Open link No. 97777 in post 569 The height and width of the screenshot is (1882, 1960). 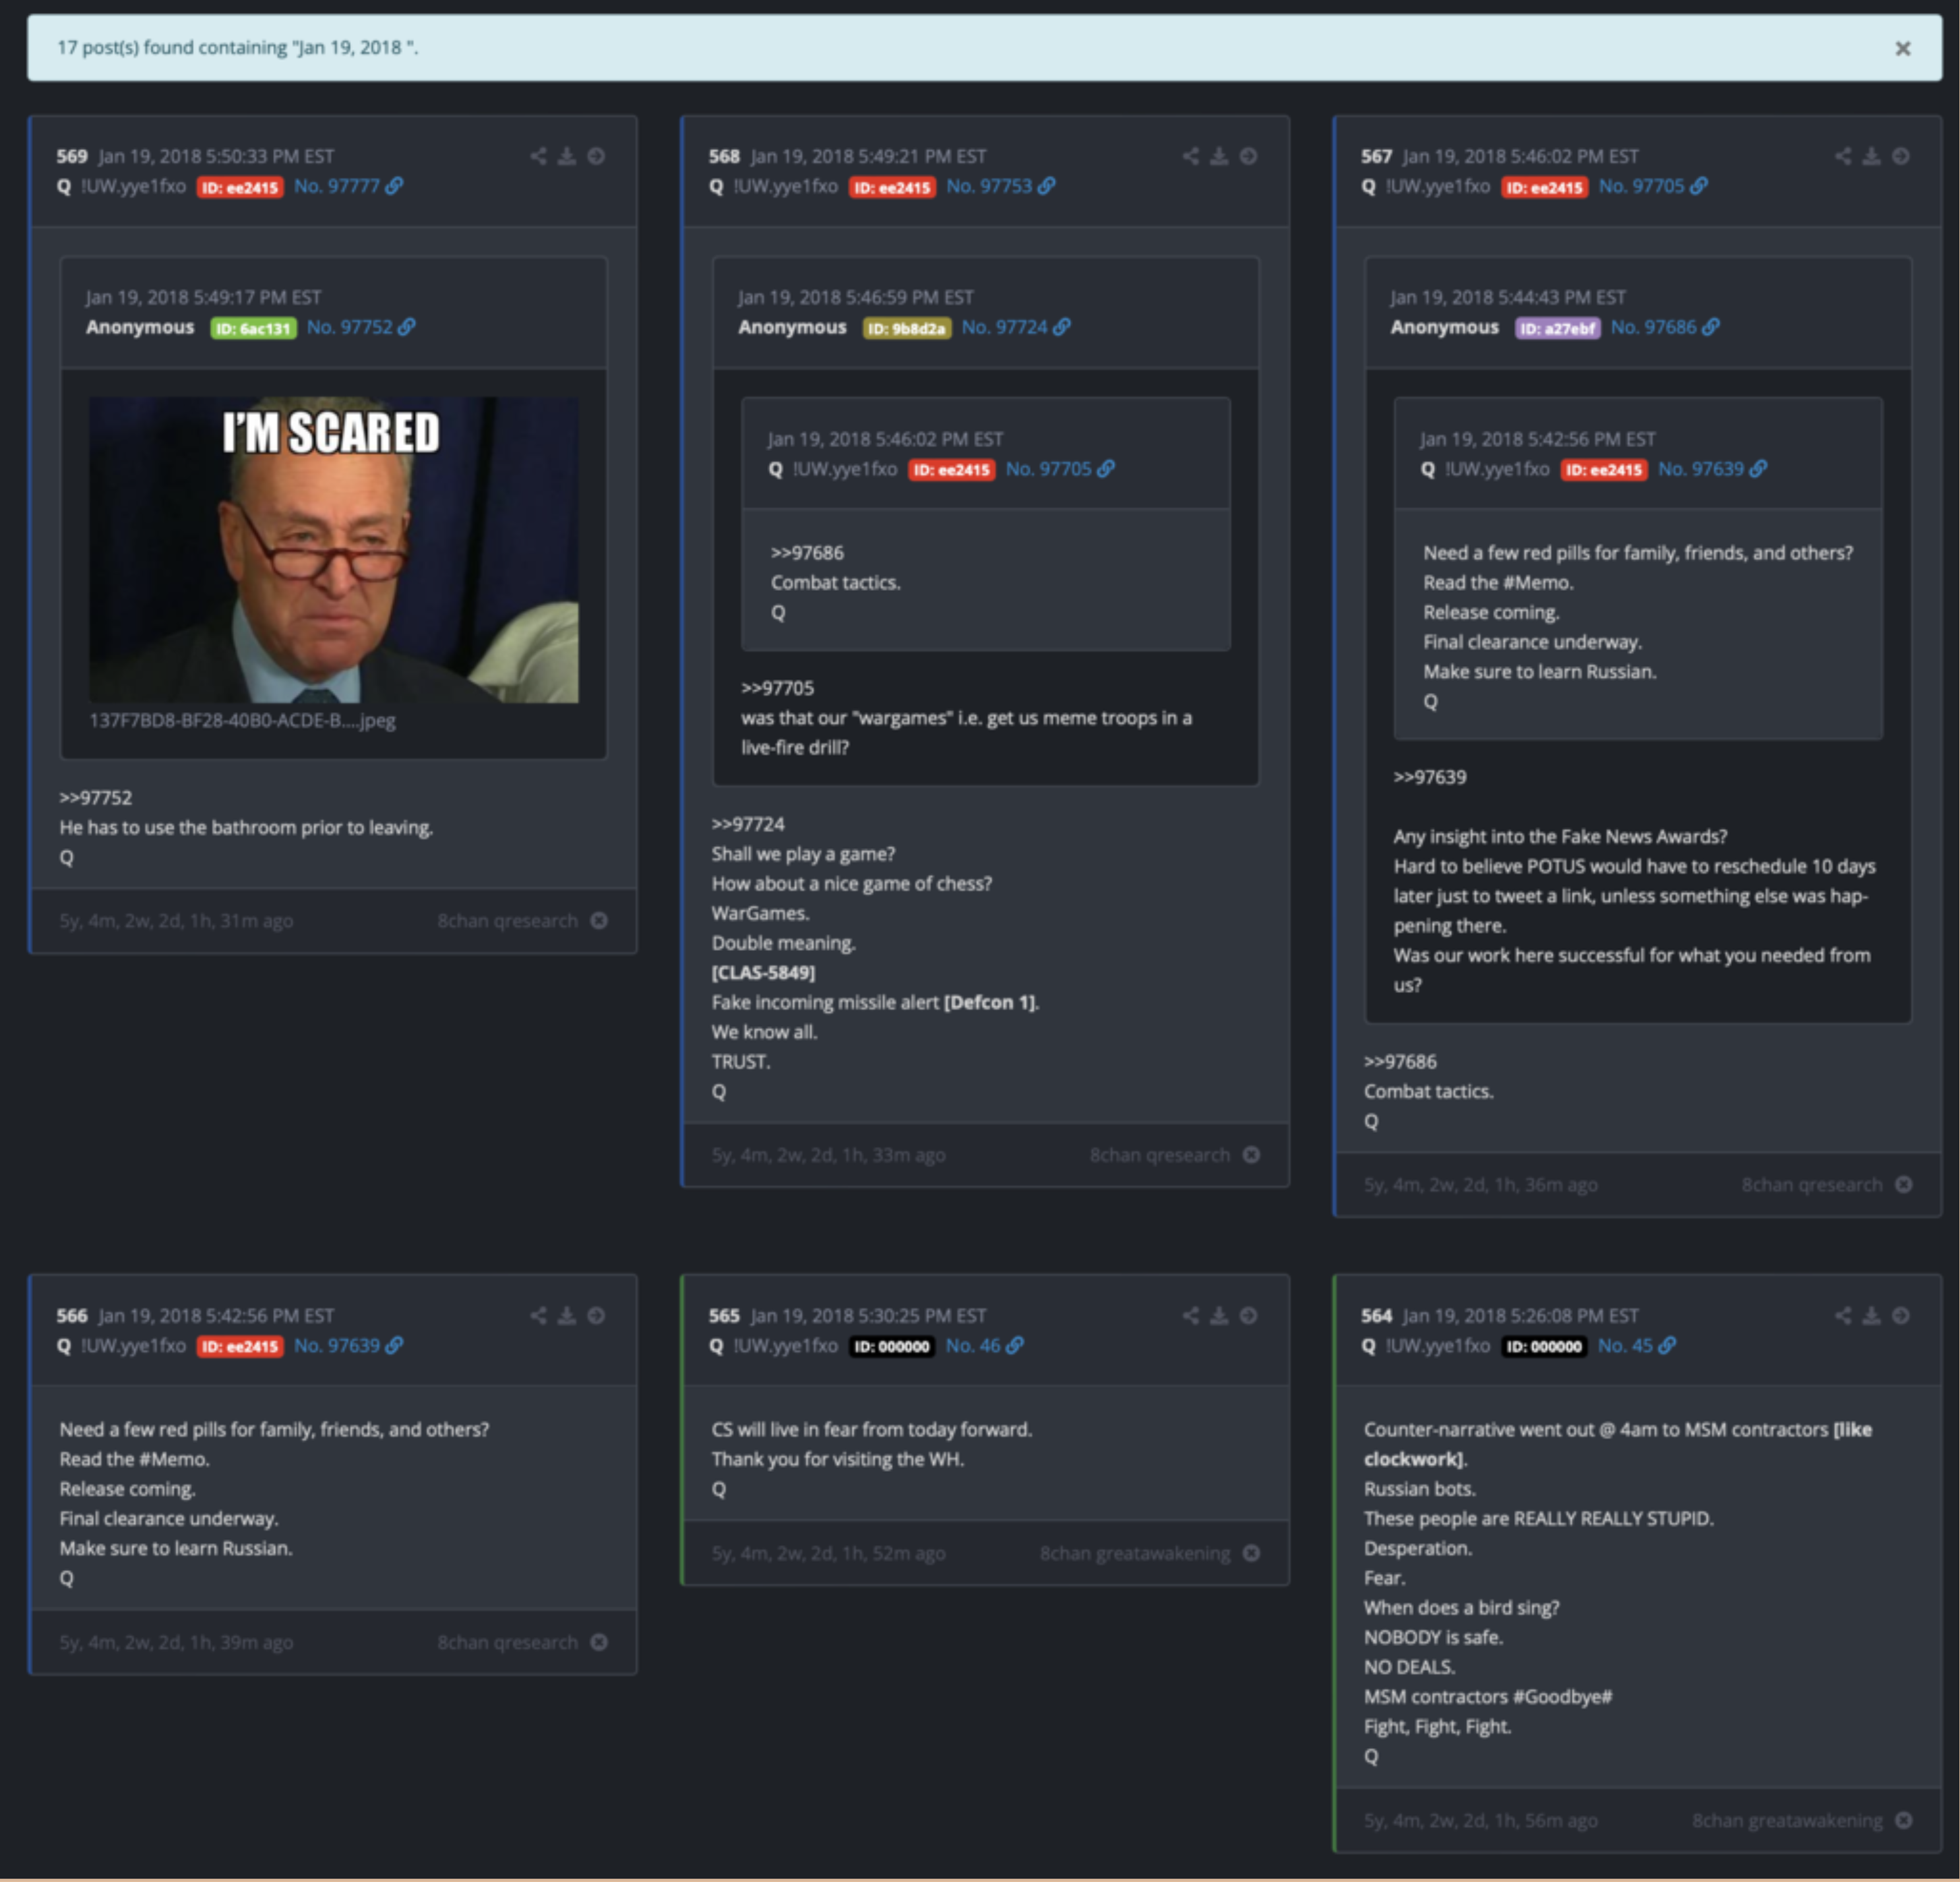point(348,186)
